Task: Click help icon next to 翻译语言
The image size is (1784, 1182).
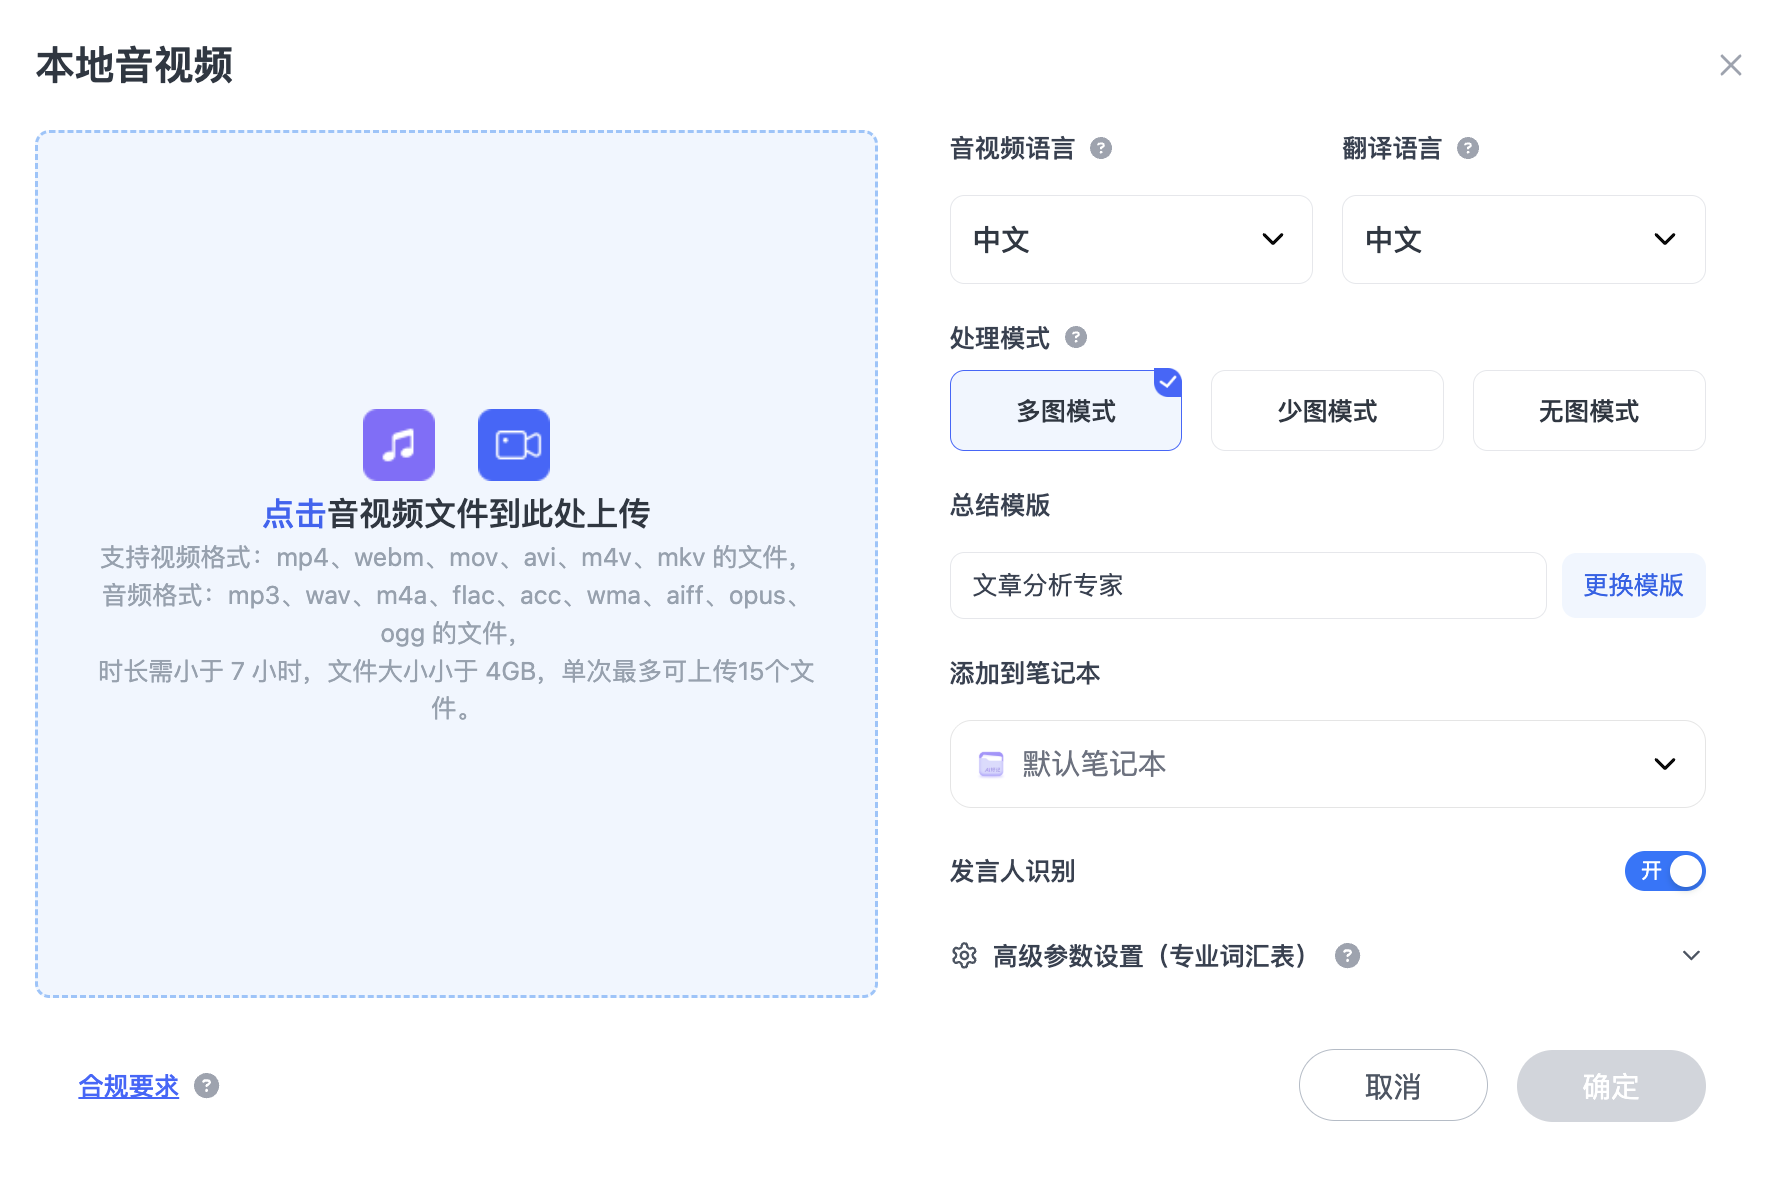Action: tap(1468, 148)
